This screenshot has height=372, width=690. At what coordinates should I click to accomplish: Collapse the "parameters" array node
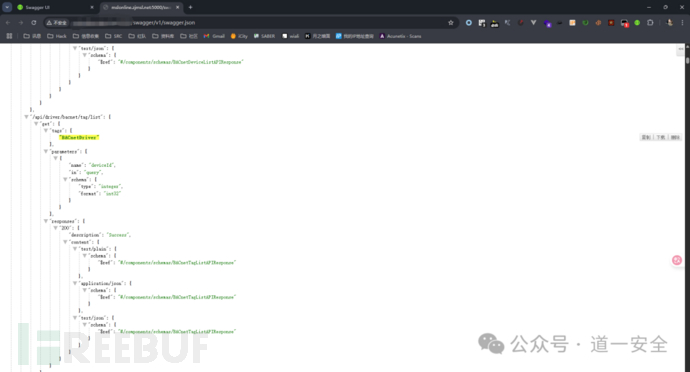46,151
